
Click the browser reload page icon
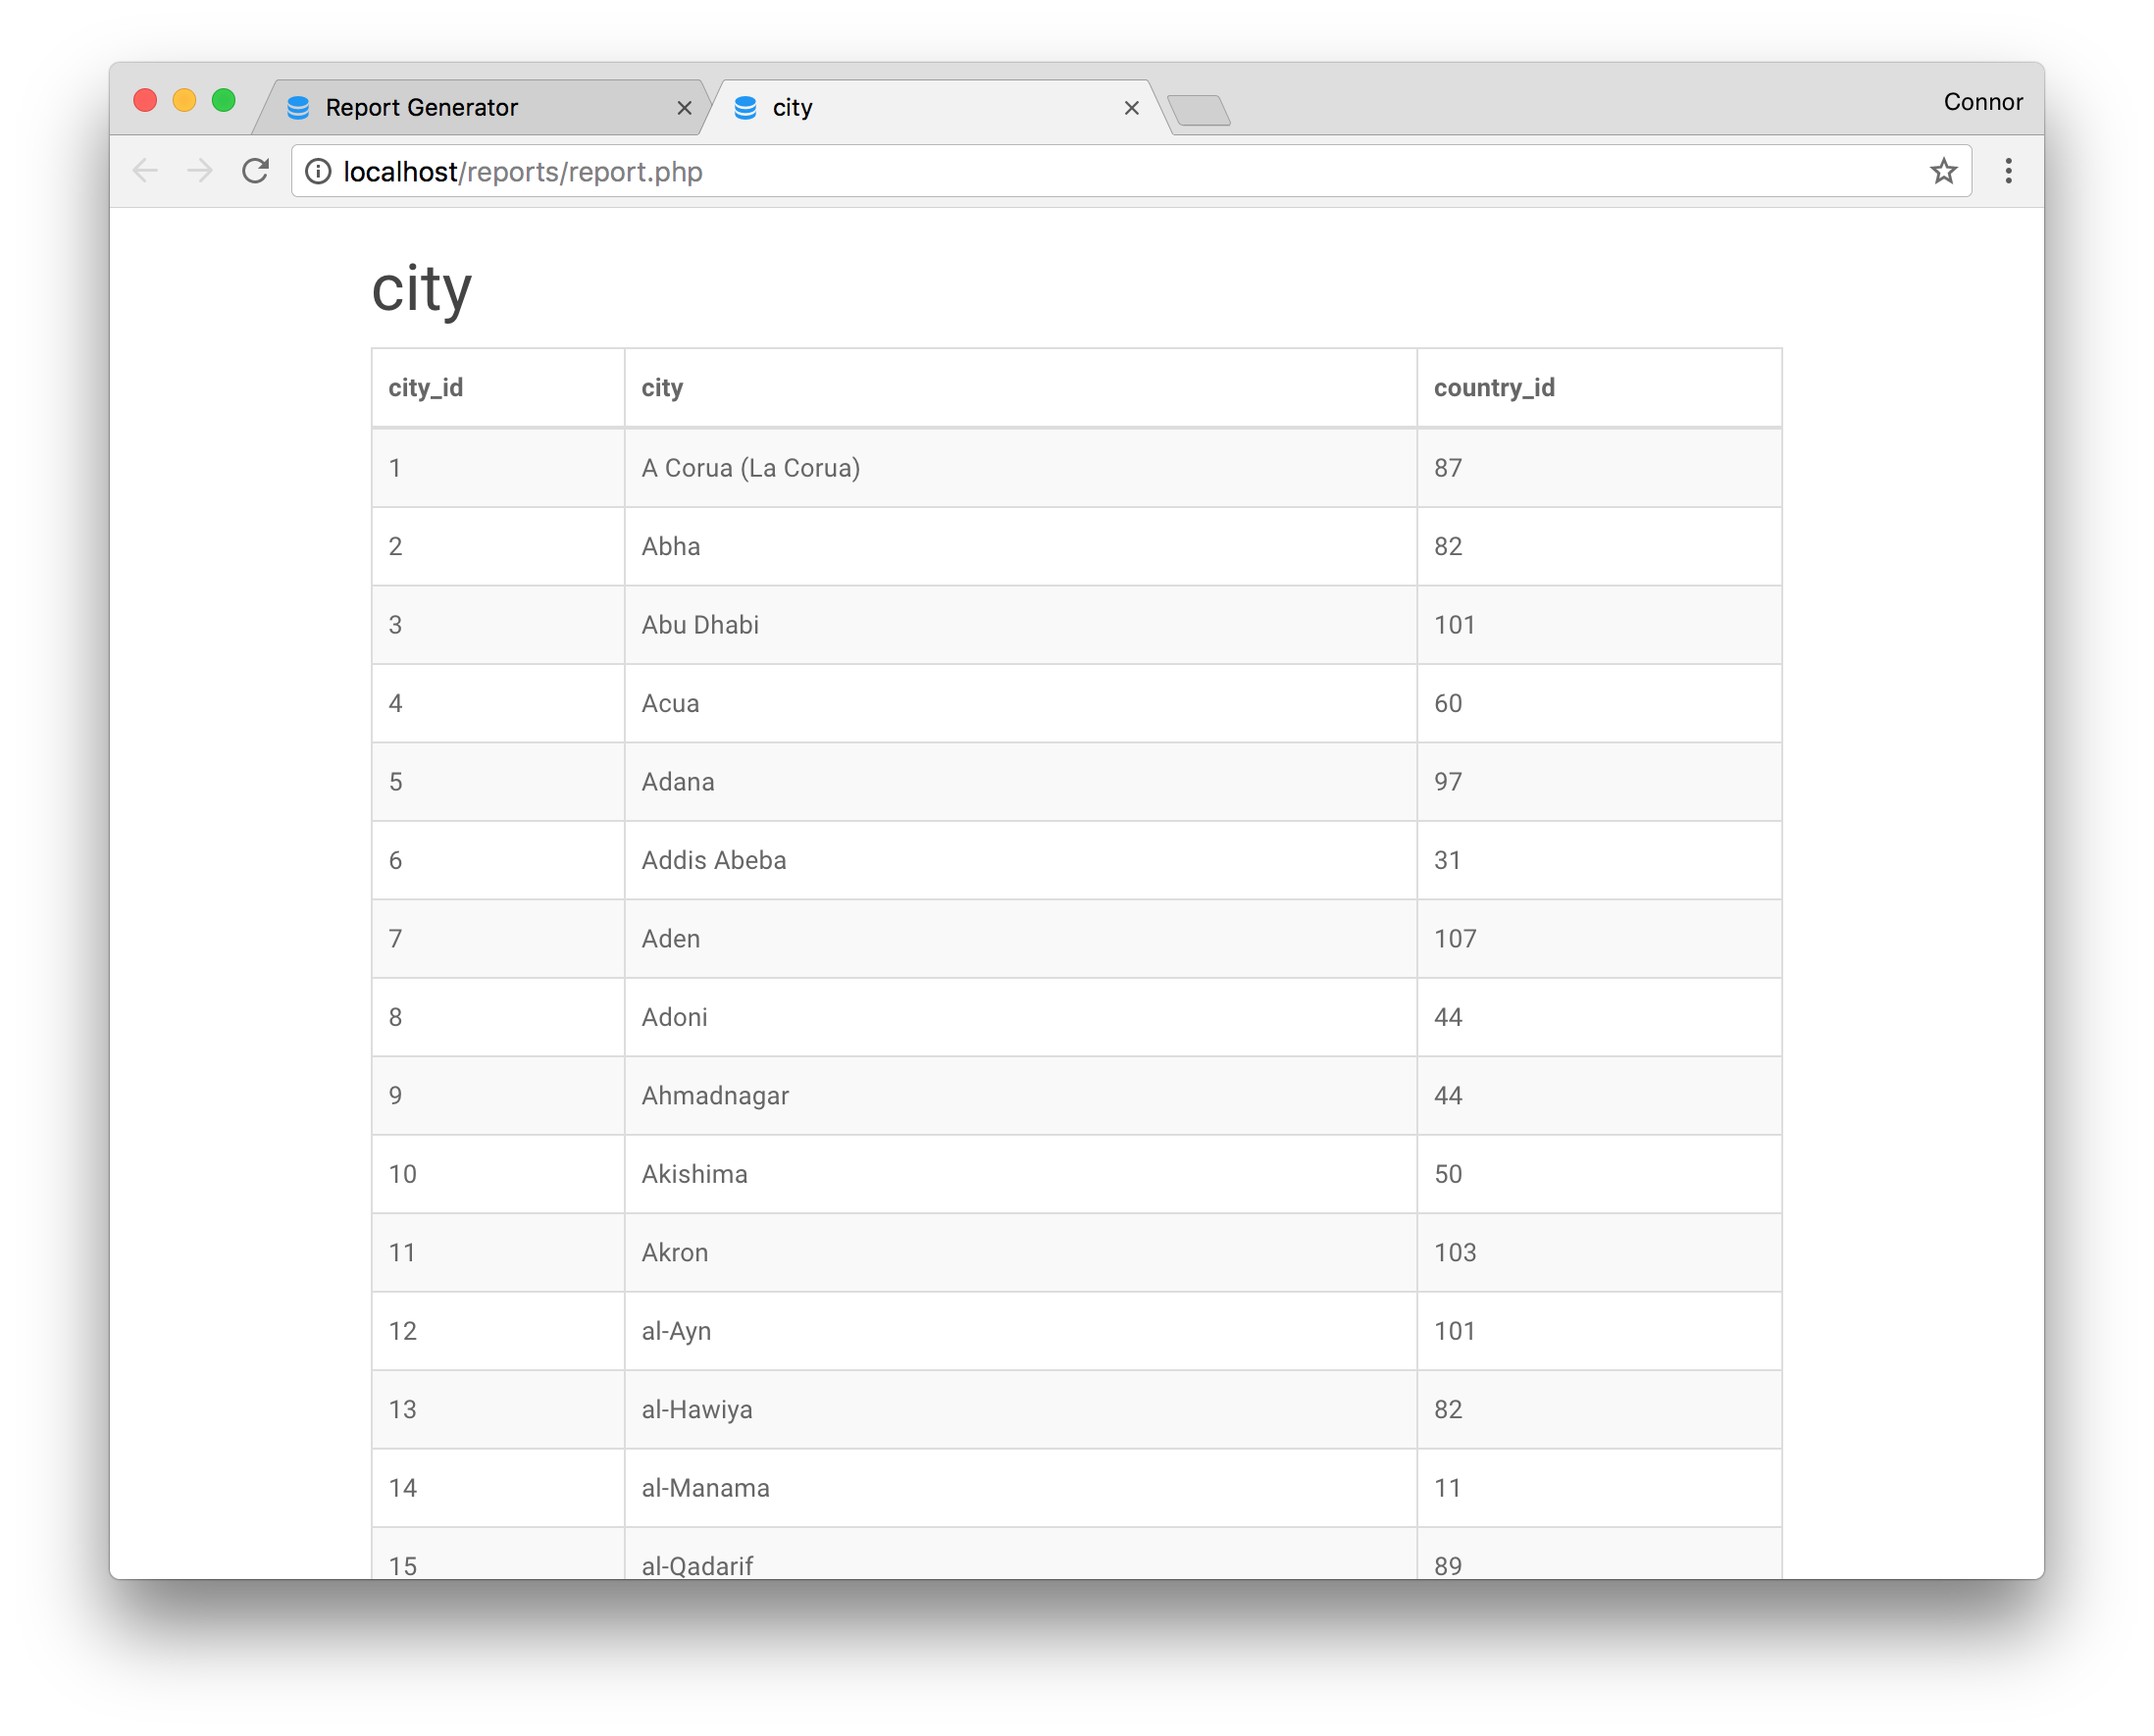pyautogui.click(x=256, y=171)
